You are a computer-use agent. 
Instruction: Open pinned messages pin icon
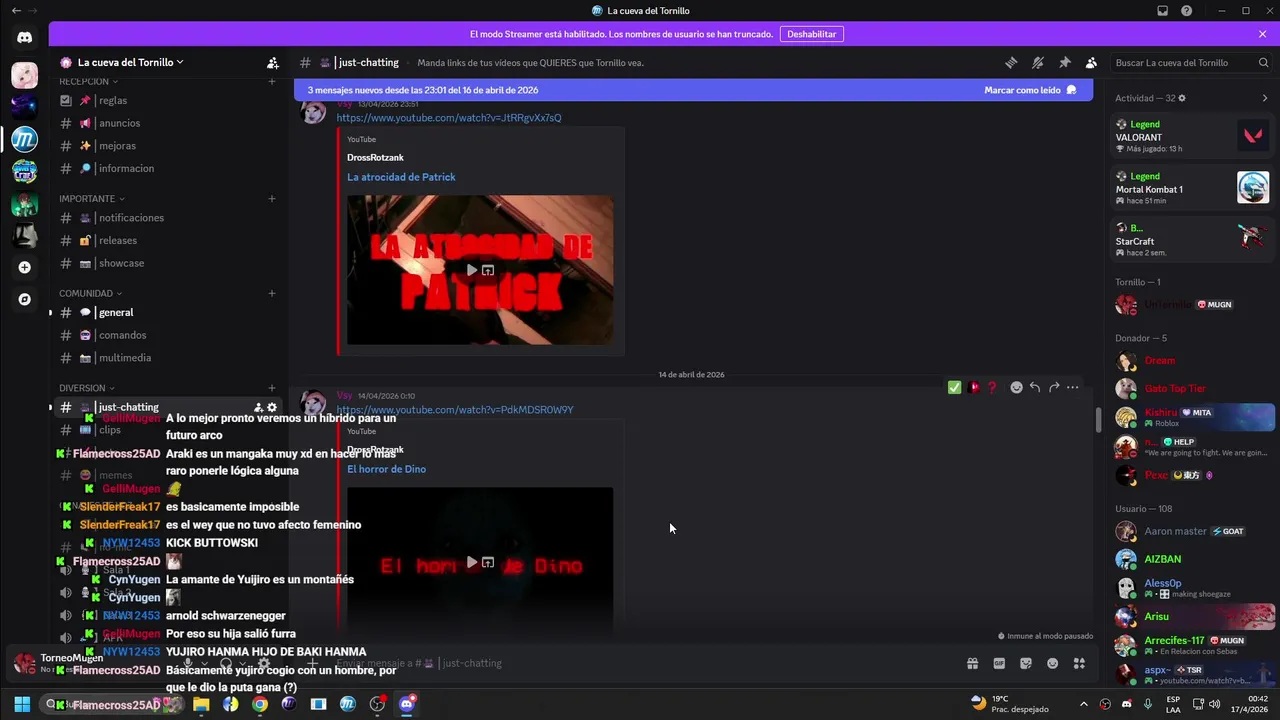click(x=1065, y=62)
